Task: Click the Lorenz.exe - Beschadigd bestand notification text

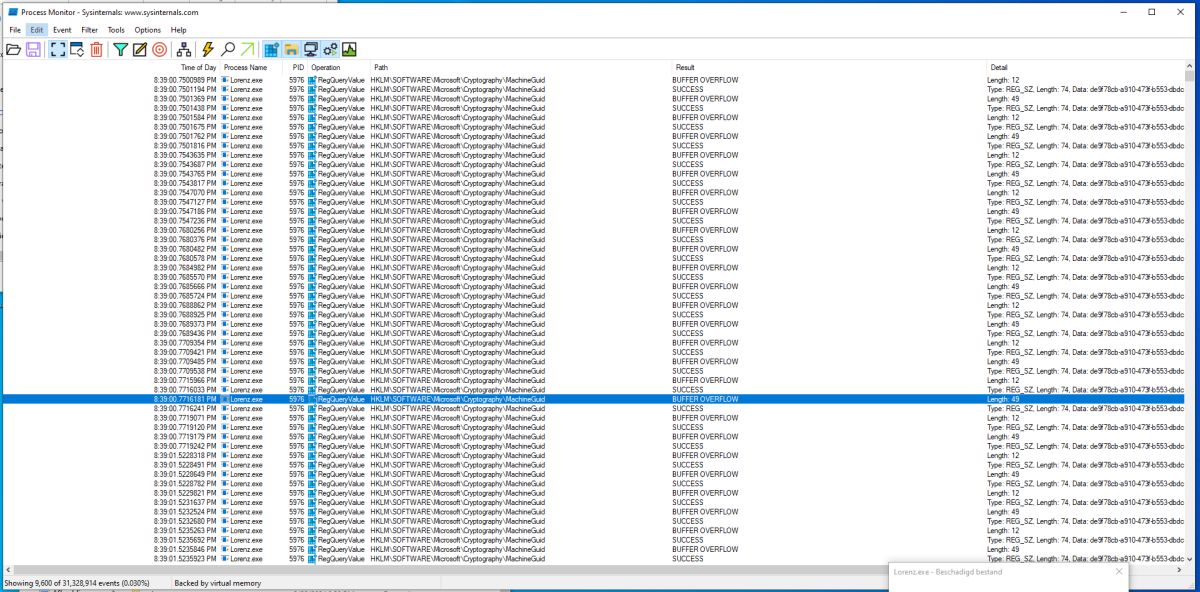Action: pos(948,572)
